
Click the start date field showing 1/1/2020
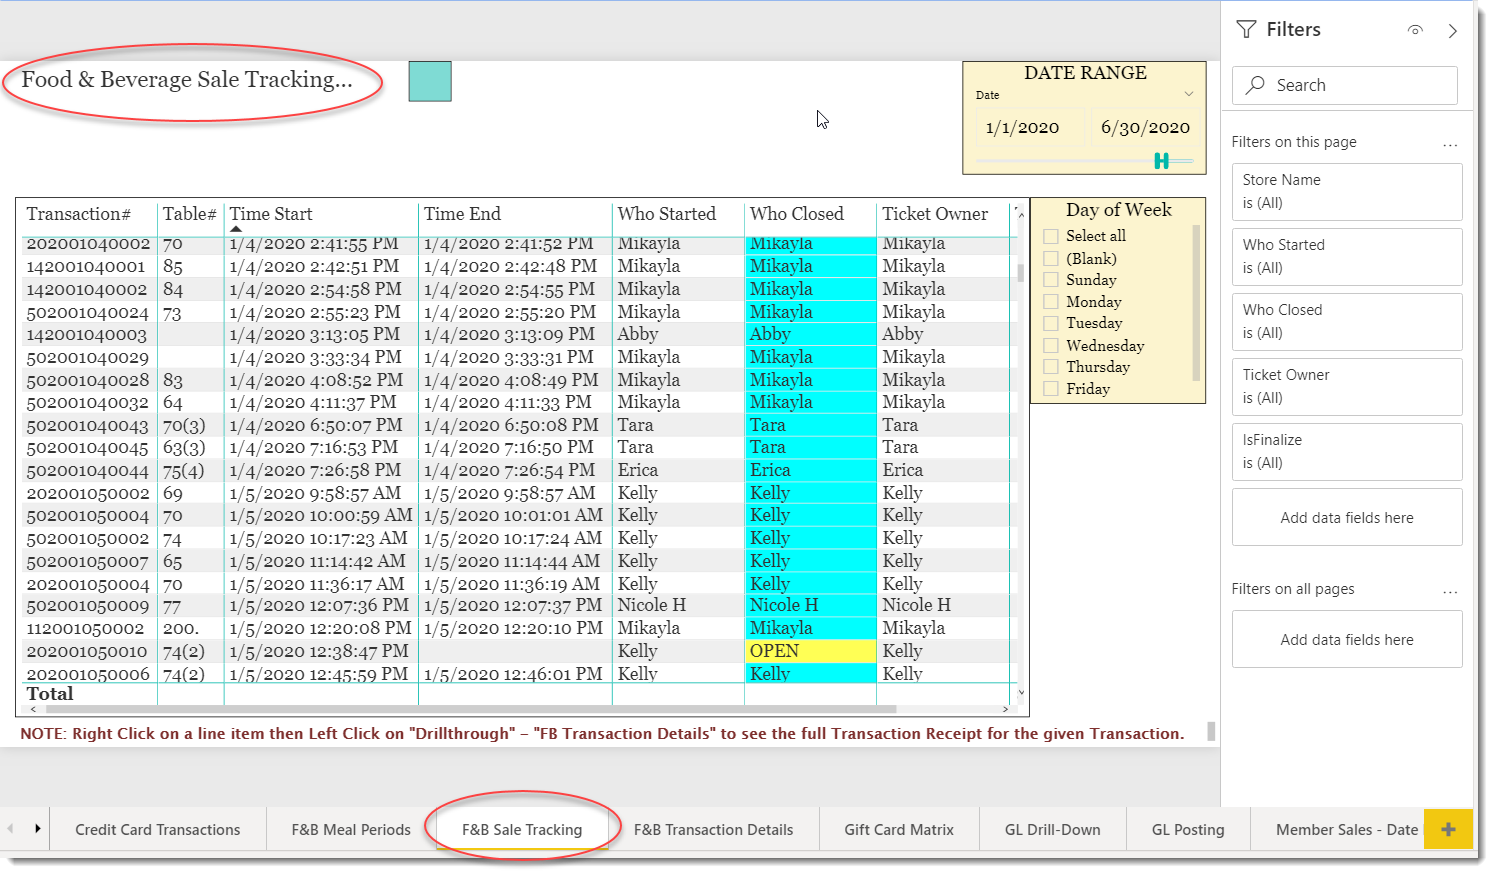(x=1029, y=128)
